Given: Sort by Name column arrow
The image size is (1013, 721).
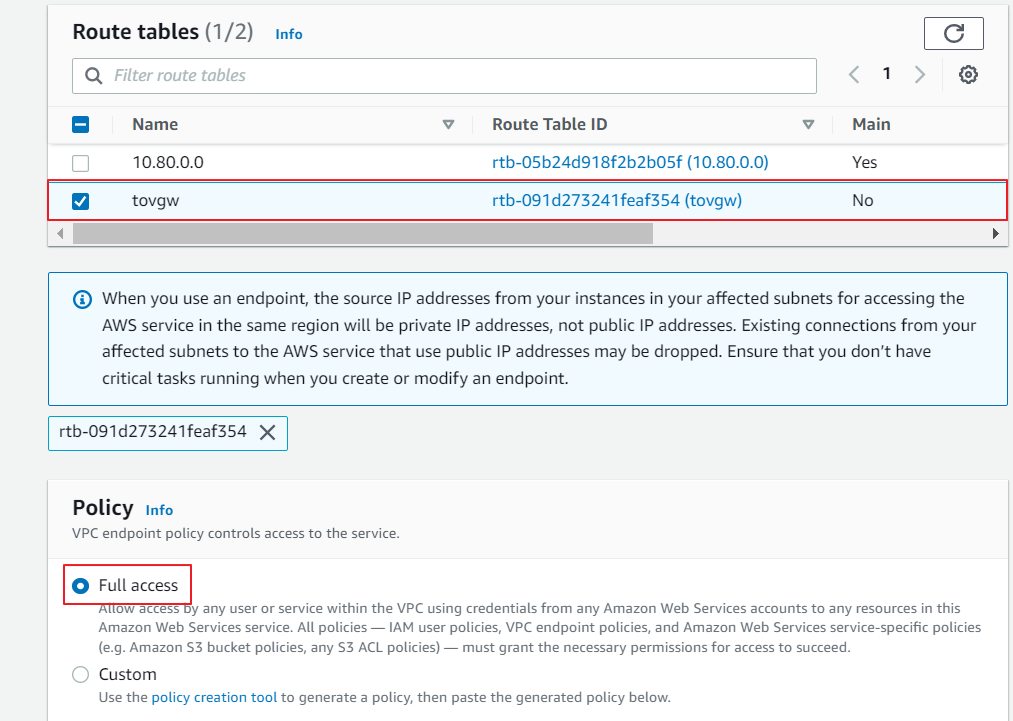Looking at the screenshot, I should (x=448, y=125).
